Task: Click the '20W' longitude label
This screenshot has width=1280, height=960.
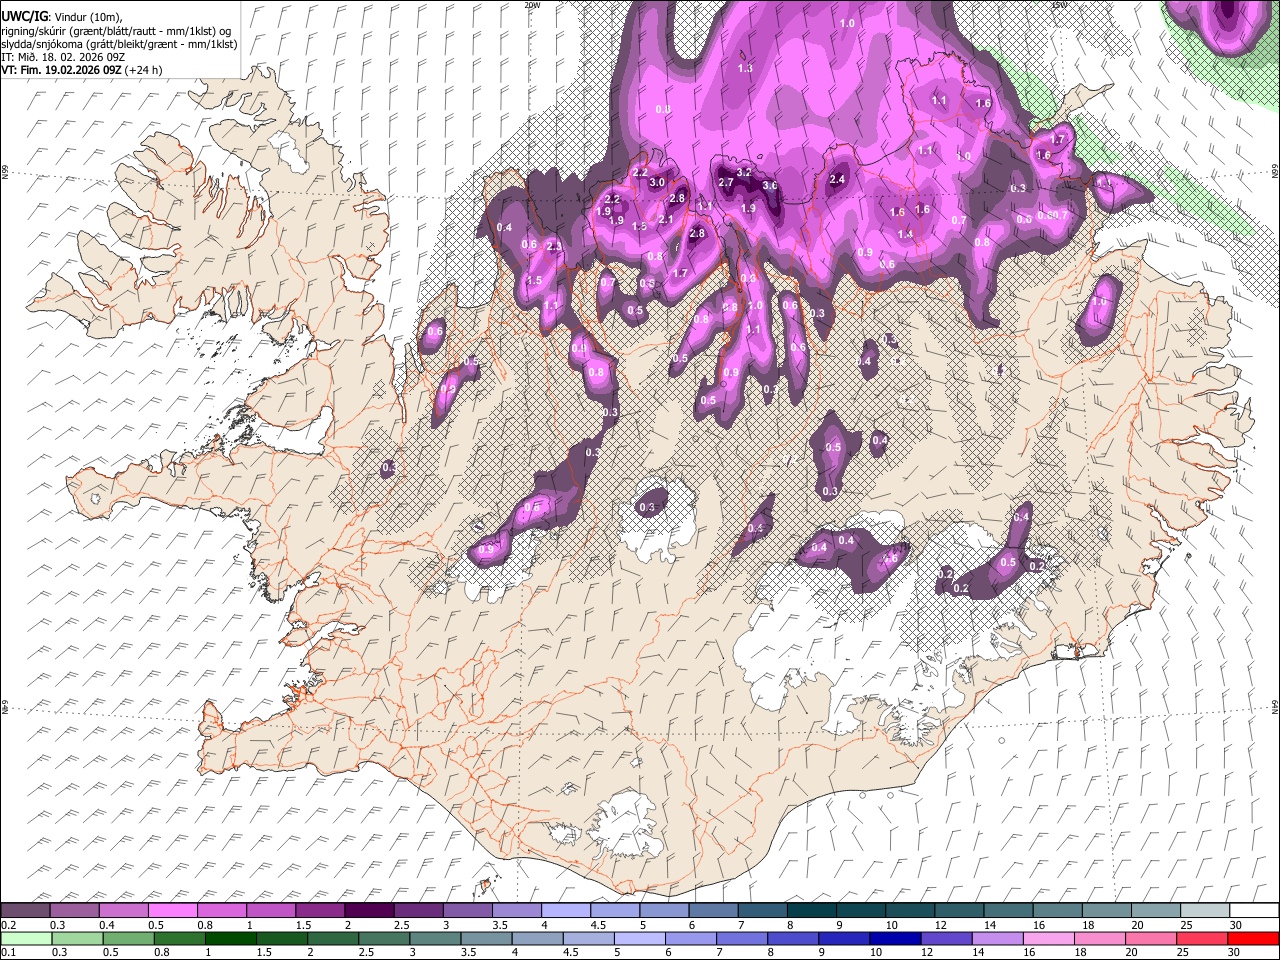Action: click(x=532, y=5)
